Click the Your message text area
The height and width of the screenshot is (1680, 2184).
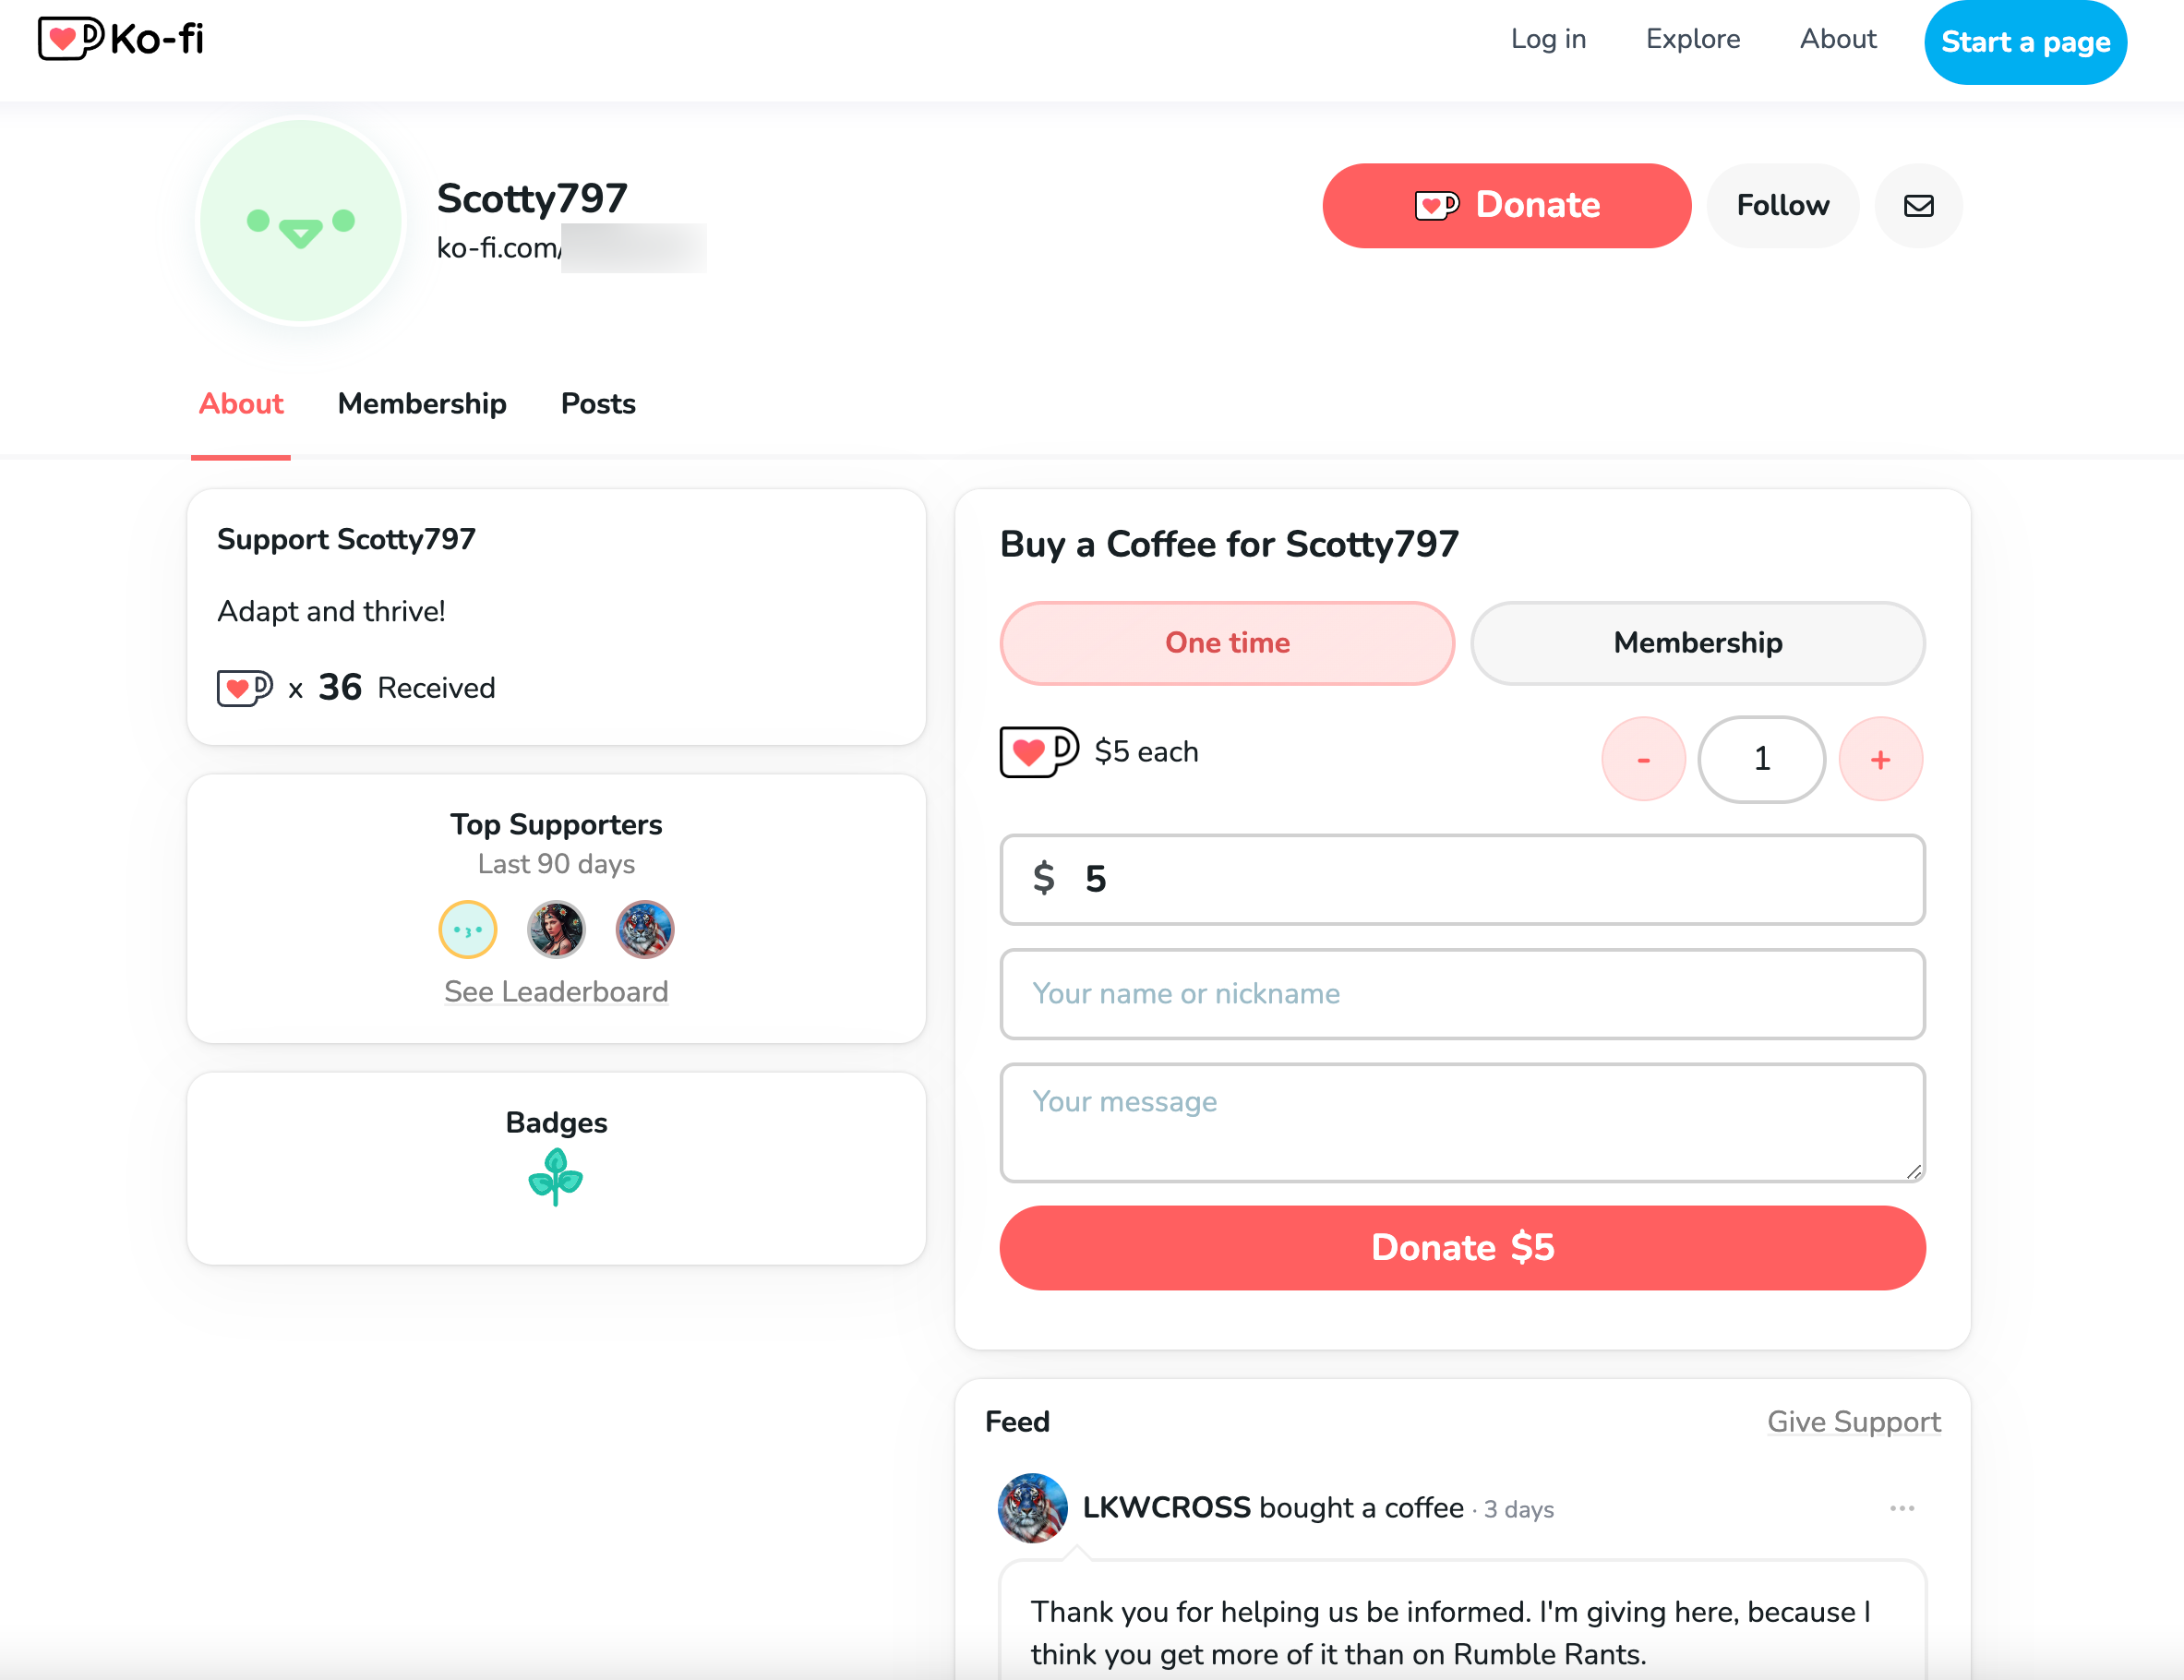[1462, 1122]
